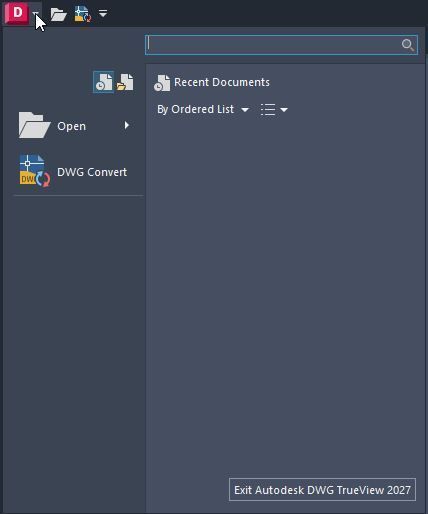Exit Autodesk DWG TrueView 2027
This screenshot has height=514, width=428.
click(322, 490)
